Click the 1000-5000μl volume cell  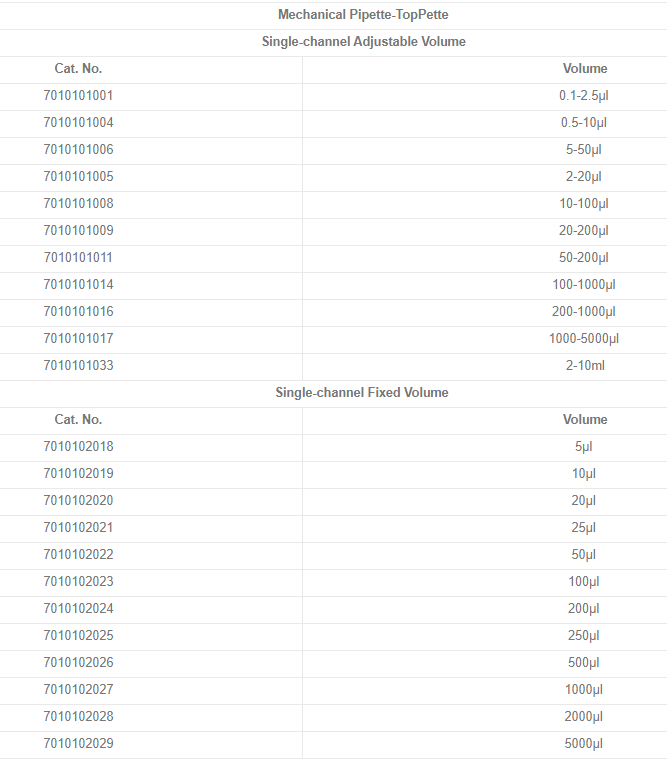(x=584, y=339)
